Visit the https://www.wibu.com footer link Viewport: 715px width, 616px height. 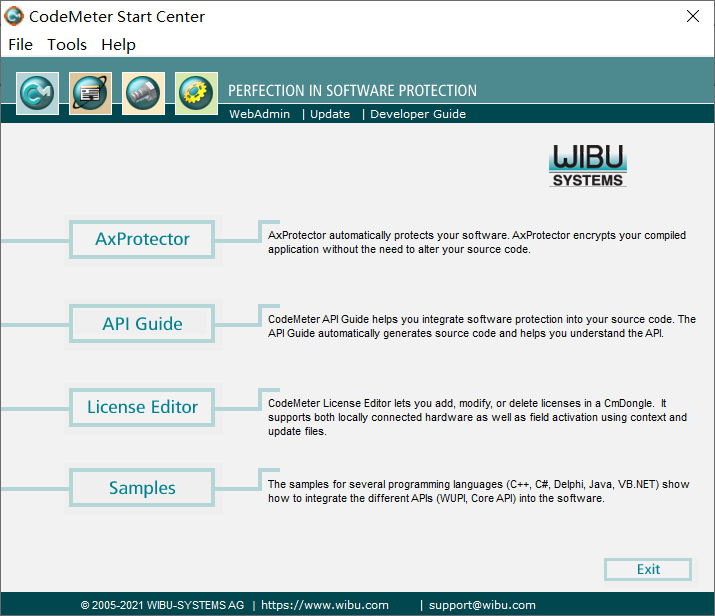click(x=325, y=605)
